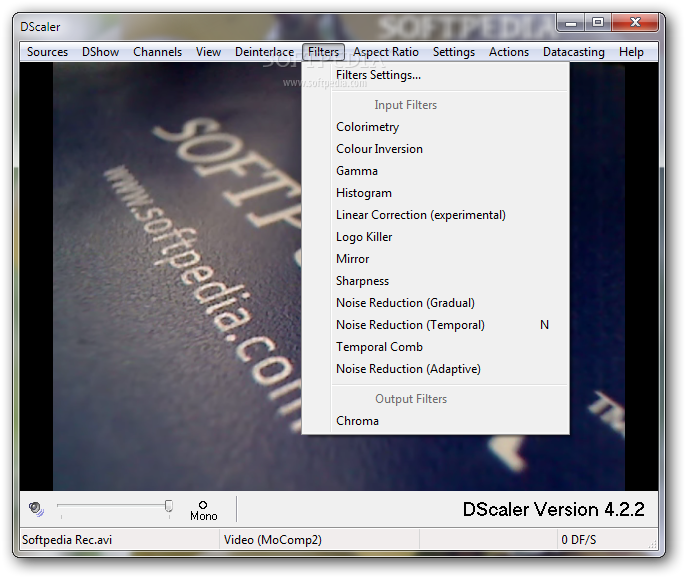686x578 pixels.
Task: Close the DScaler window
Action: [635, 22]
